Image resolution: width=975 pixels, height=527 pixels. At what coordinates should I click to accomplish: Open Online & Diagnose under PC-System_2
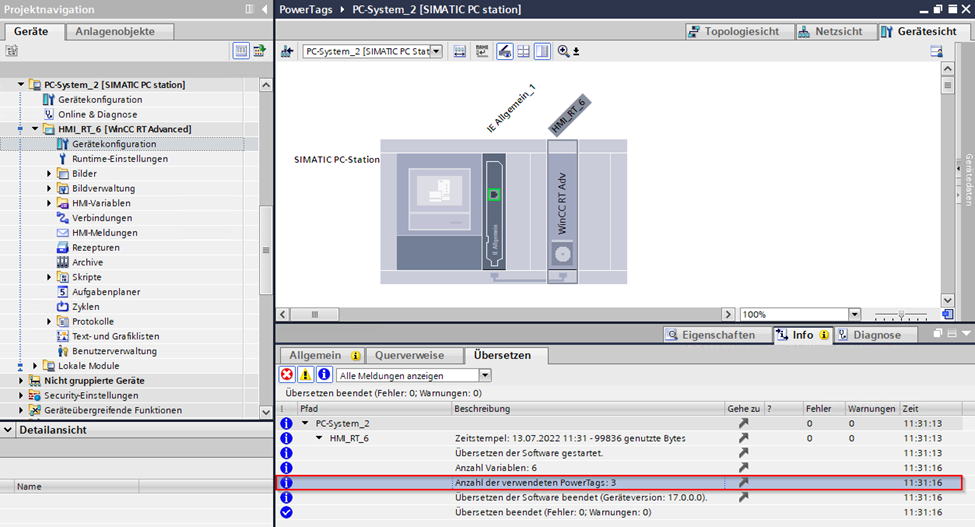point(99,114)
